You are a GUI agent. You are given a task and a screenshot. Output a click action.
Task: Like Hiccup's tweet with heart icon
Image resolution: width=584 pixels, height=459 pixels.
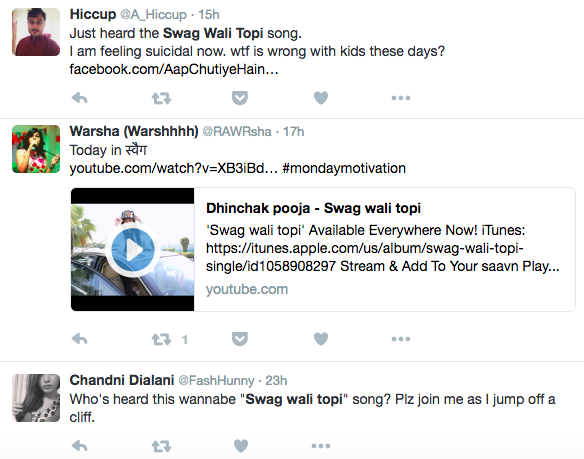coord(321,98)
